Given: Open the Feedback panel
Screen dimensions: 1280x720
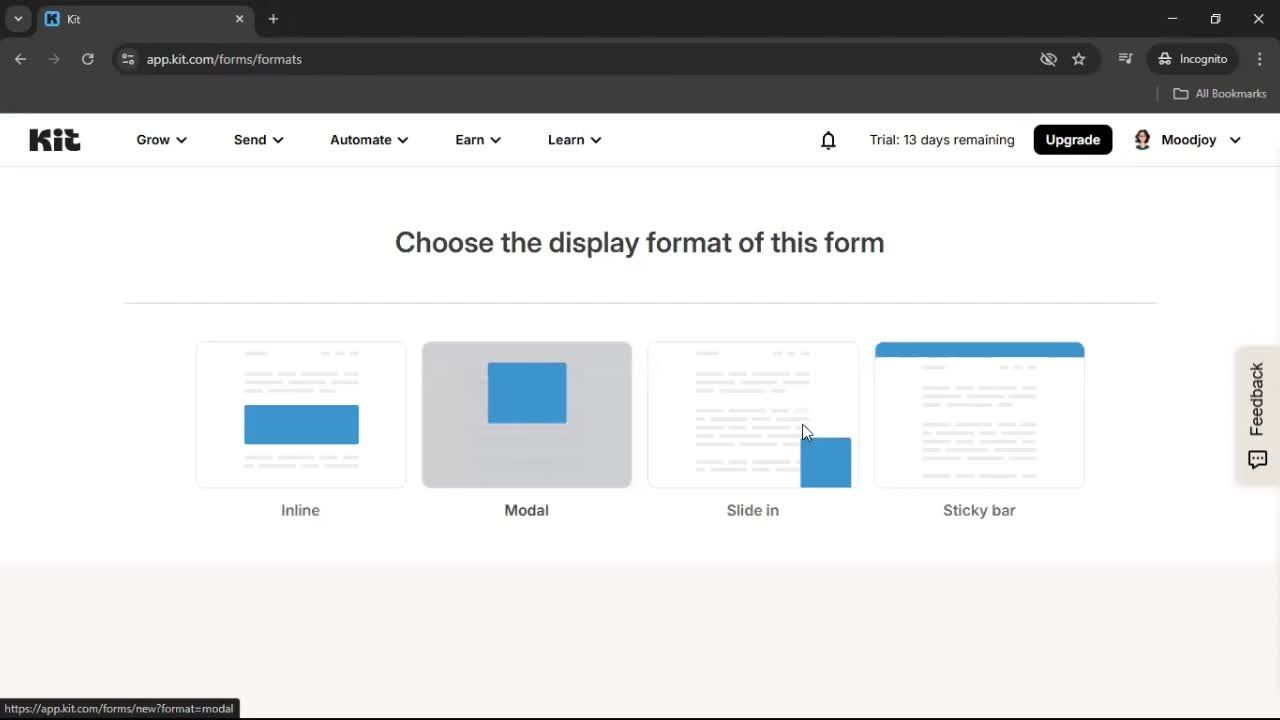Looking at the screenshot, I should pyautogui.click(x=1256, y=399).
